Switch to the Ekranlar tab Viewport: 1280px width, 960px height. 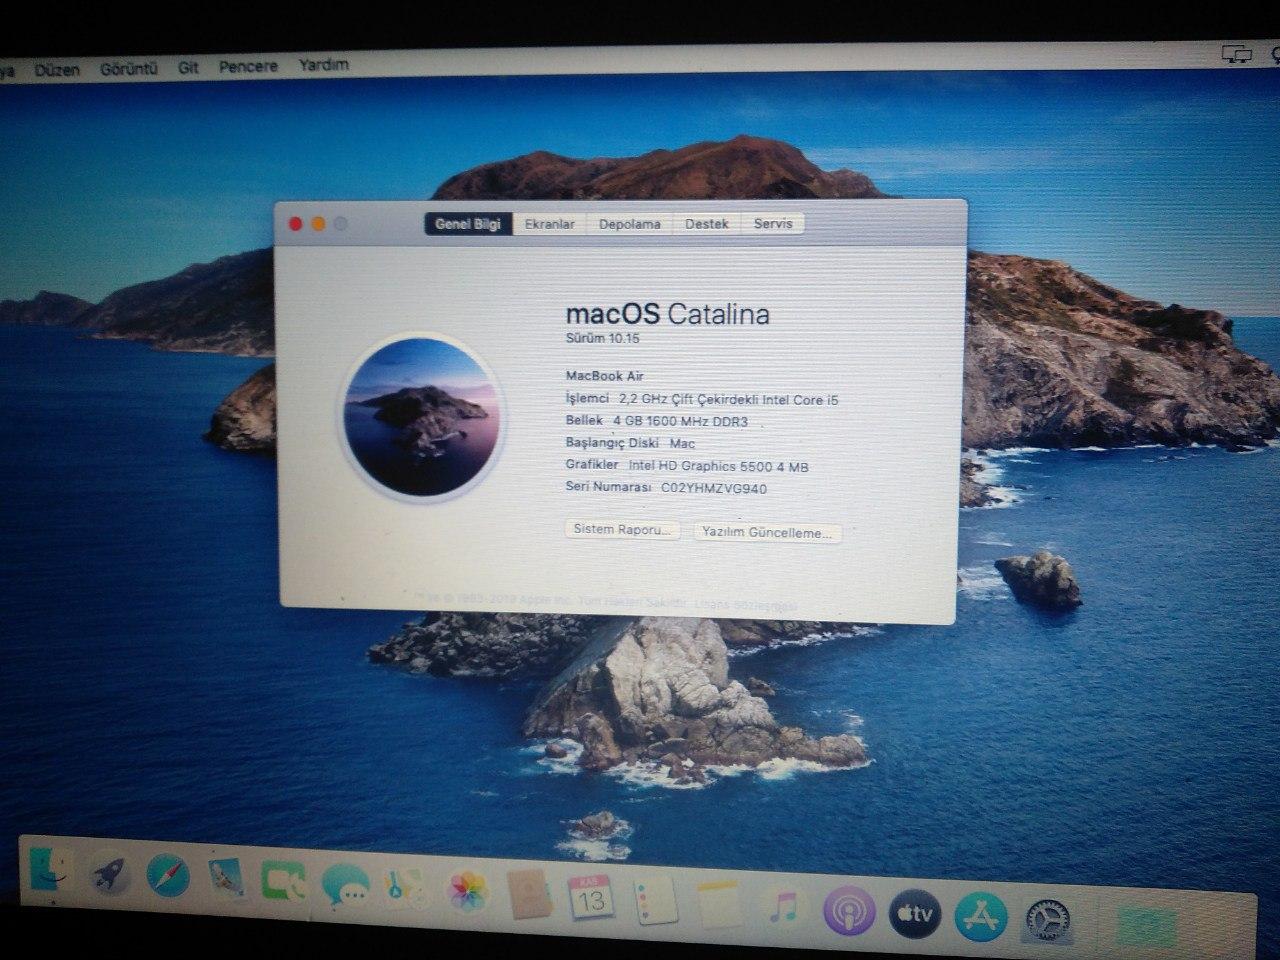point(550,224)
